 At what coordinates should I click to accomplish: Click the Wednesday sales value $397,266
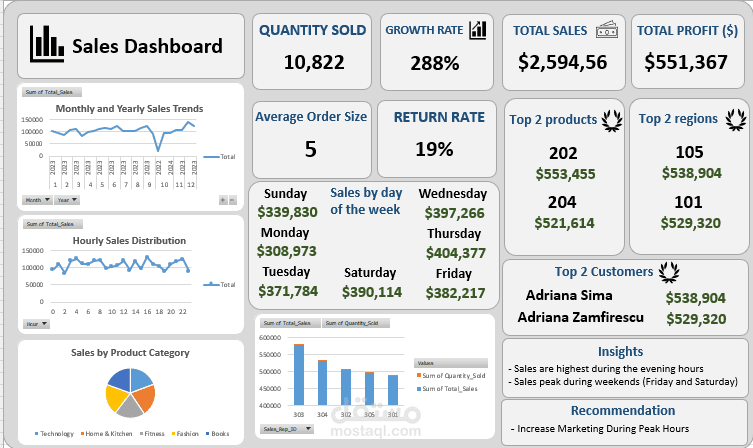click(x=454, y=213)
